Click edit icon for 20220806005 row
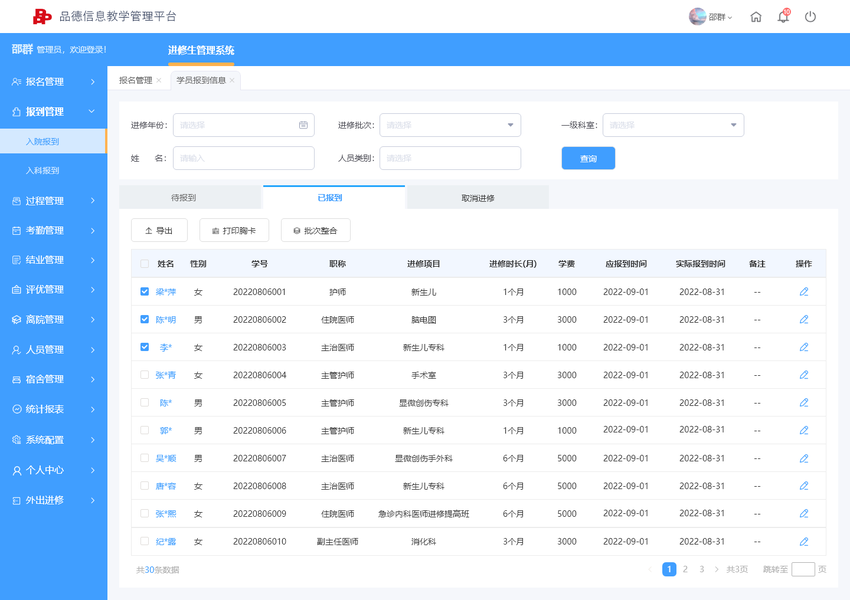 804,403
